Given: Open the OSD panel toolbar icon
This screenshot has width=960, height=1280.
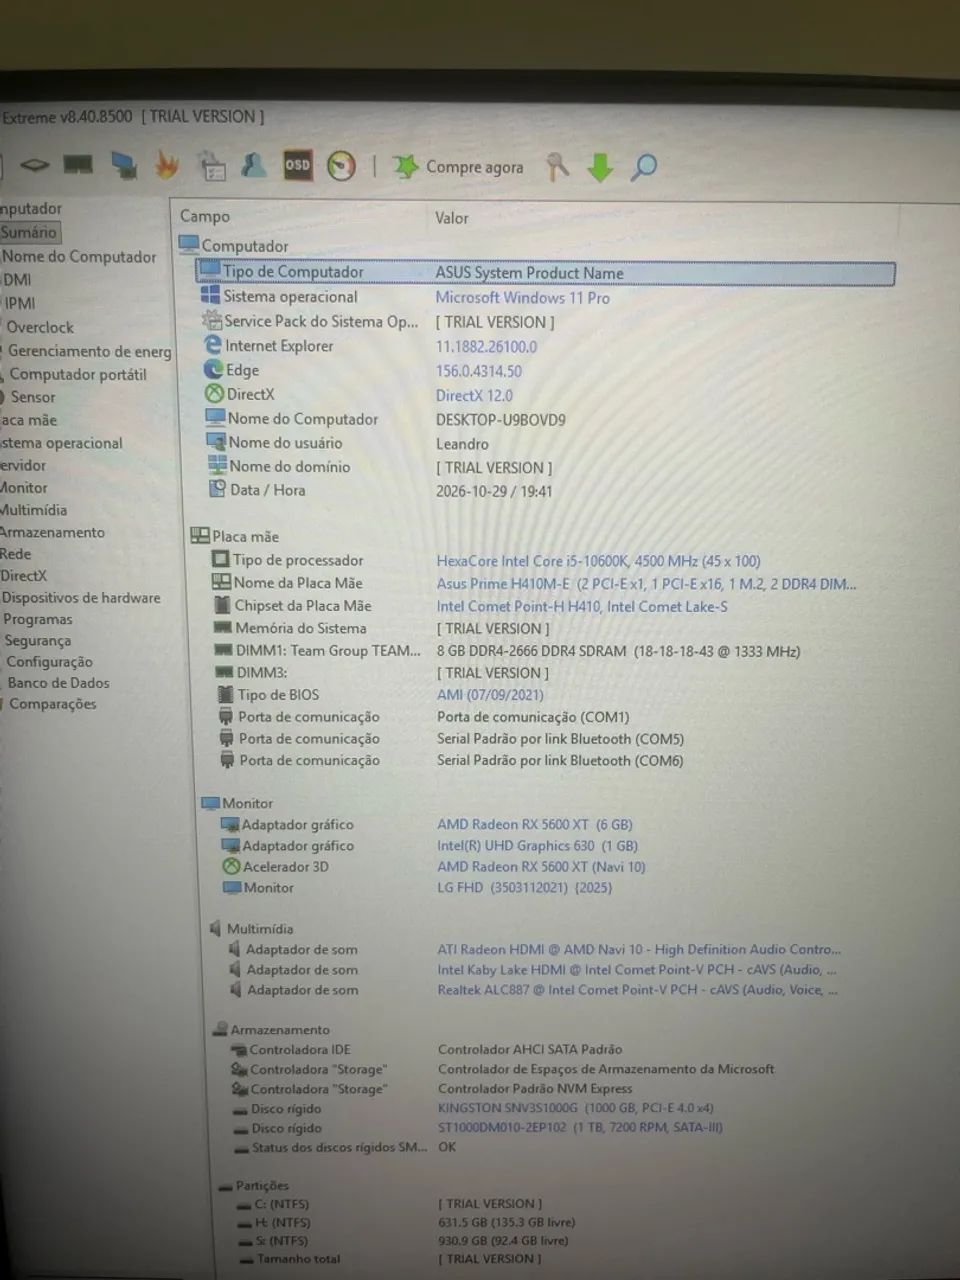Looking at the screenshot, I should pyautogui.click(x=298, y=165).
